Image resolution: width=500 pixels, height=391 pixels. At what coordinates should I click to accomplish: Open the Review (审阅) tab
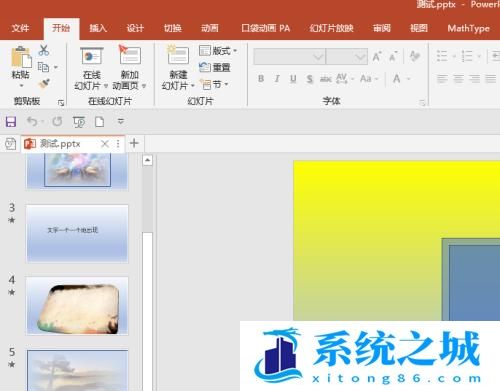(382, 28)
